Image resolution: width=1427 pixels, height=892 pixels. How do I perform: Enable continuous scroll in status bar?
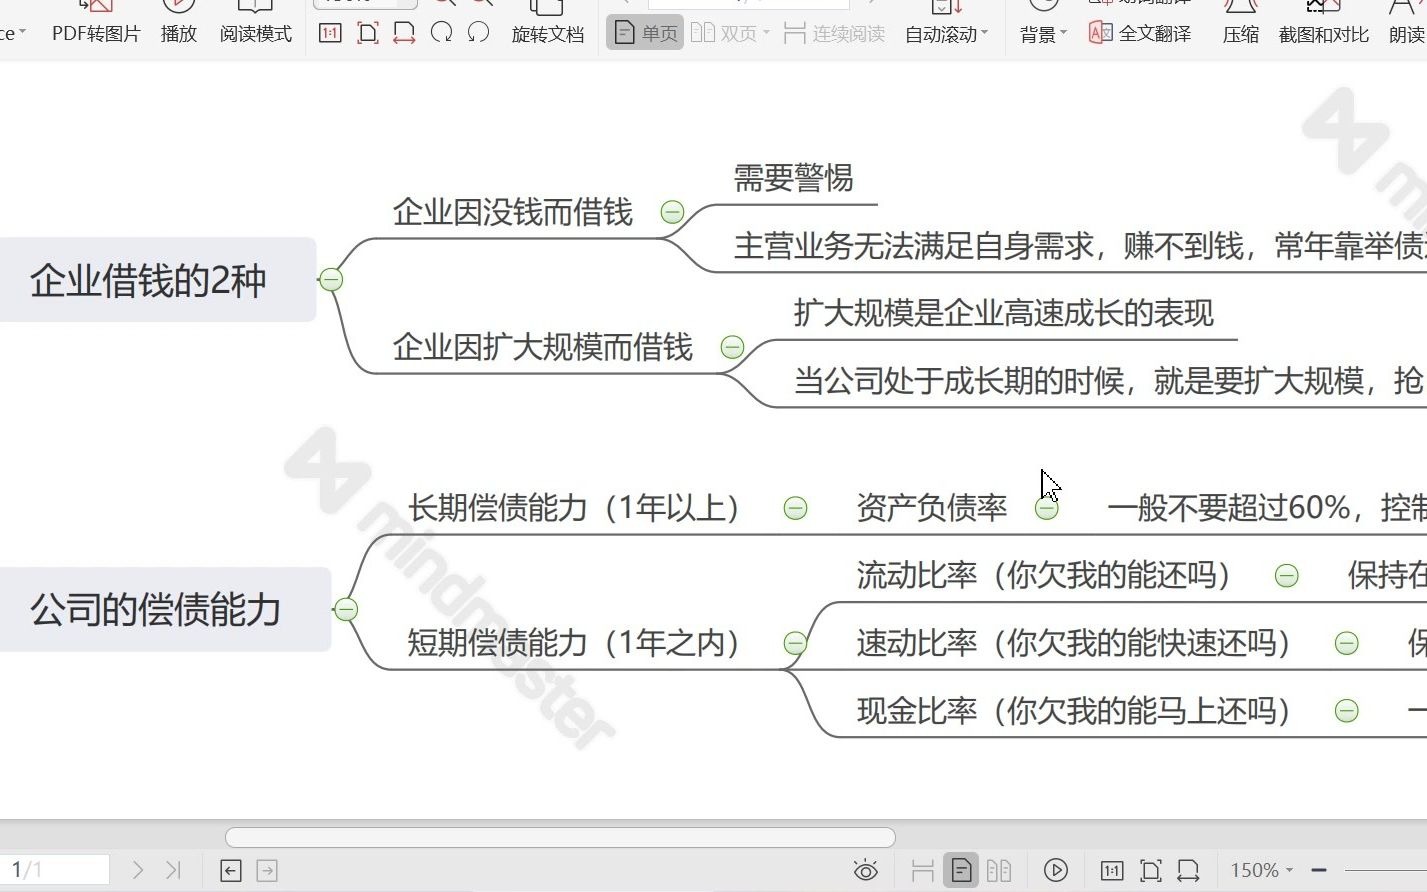923,870
